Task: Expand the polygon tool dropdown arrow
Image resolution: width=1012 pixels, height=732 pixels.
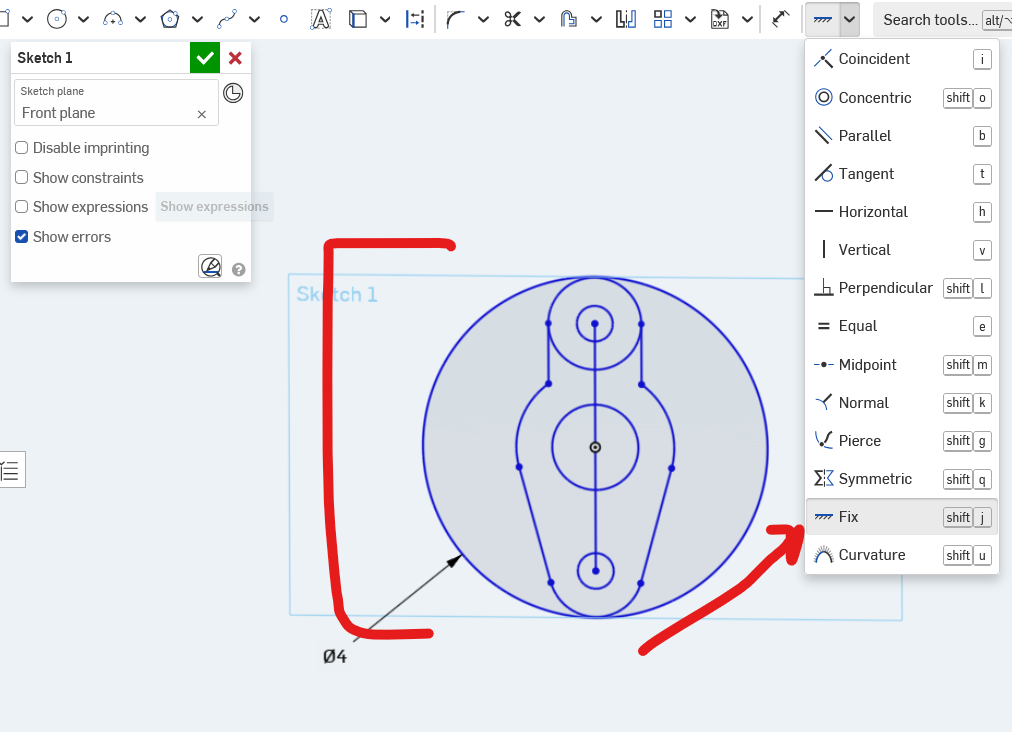Action: [x=197, y=19]
